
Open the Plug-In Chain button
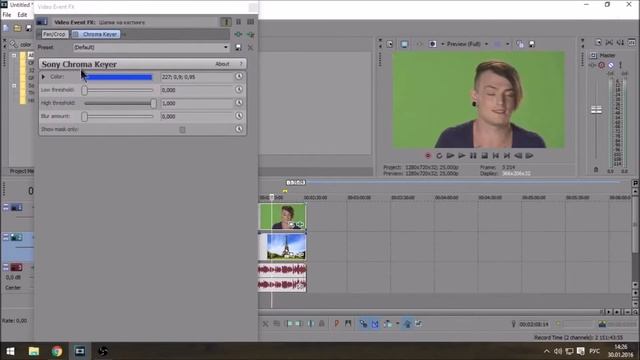tap(238, 34)
